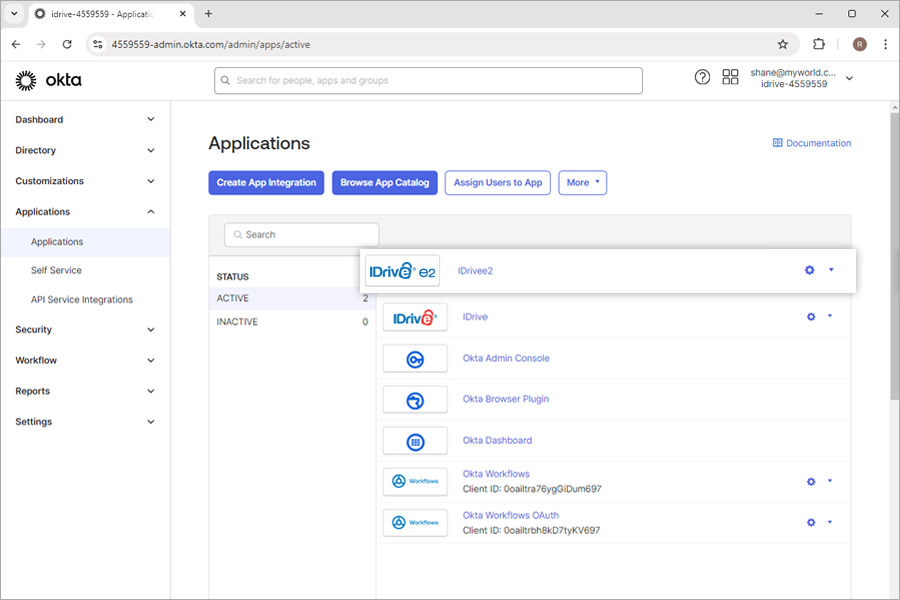Click the people, apps and groups search field

pos(428,80)
